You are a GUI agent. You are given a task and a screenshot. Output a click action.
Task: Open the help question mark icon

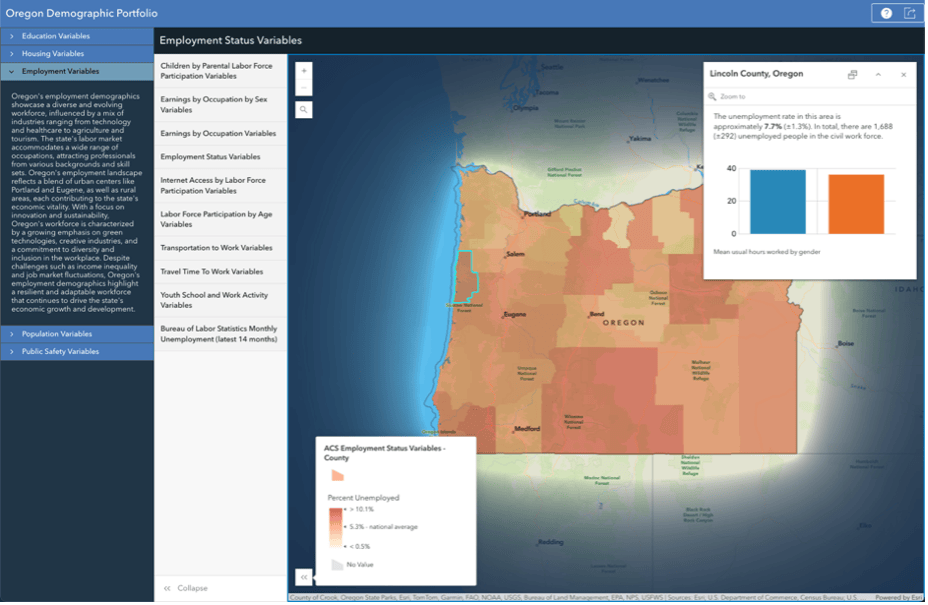click(887, 14)
